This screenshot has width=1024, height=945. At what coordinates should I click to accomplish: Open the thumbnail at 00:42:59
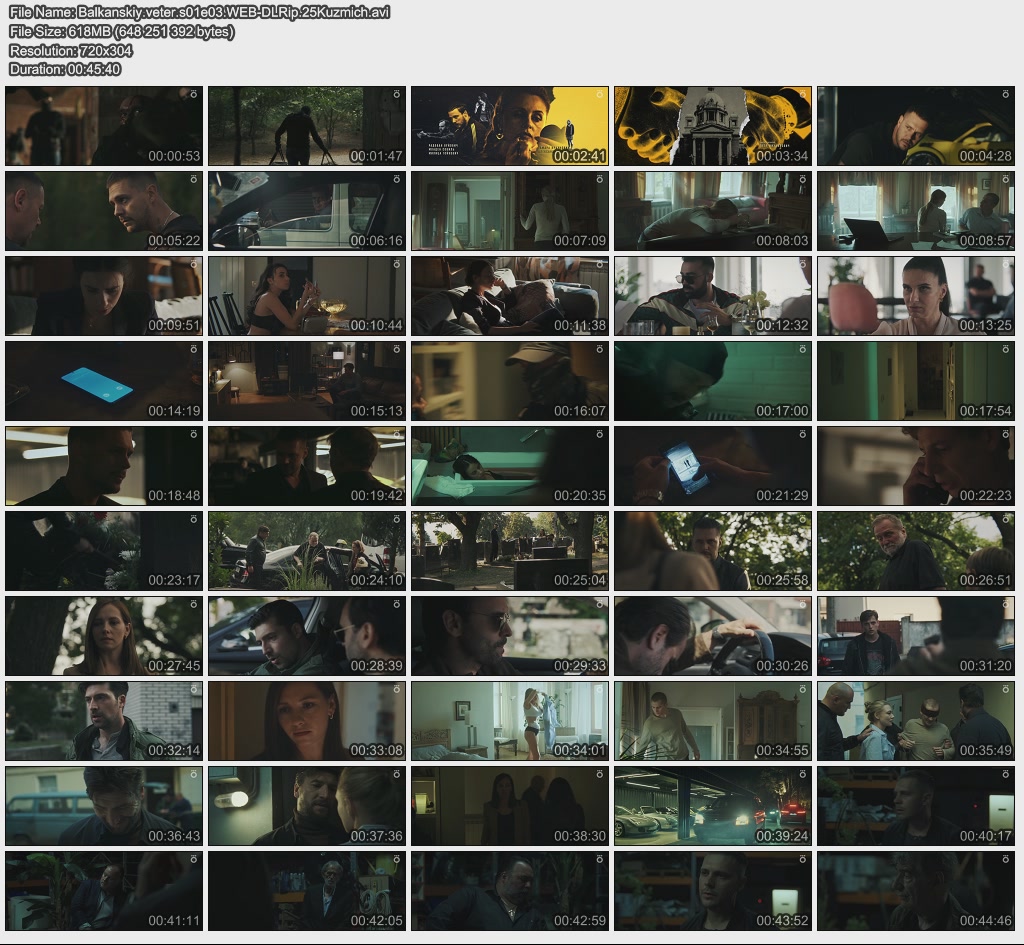[x=510, y=891]
